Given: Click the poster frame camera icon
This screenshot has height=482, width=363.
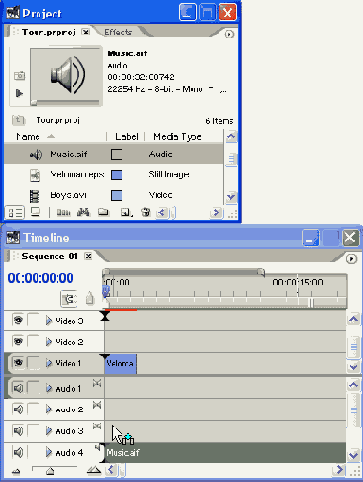Looking at the screenshot, I should (19, 76).
